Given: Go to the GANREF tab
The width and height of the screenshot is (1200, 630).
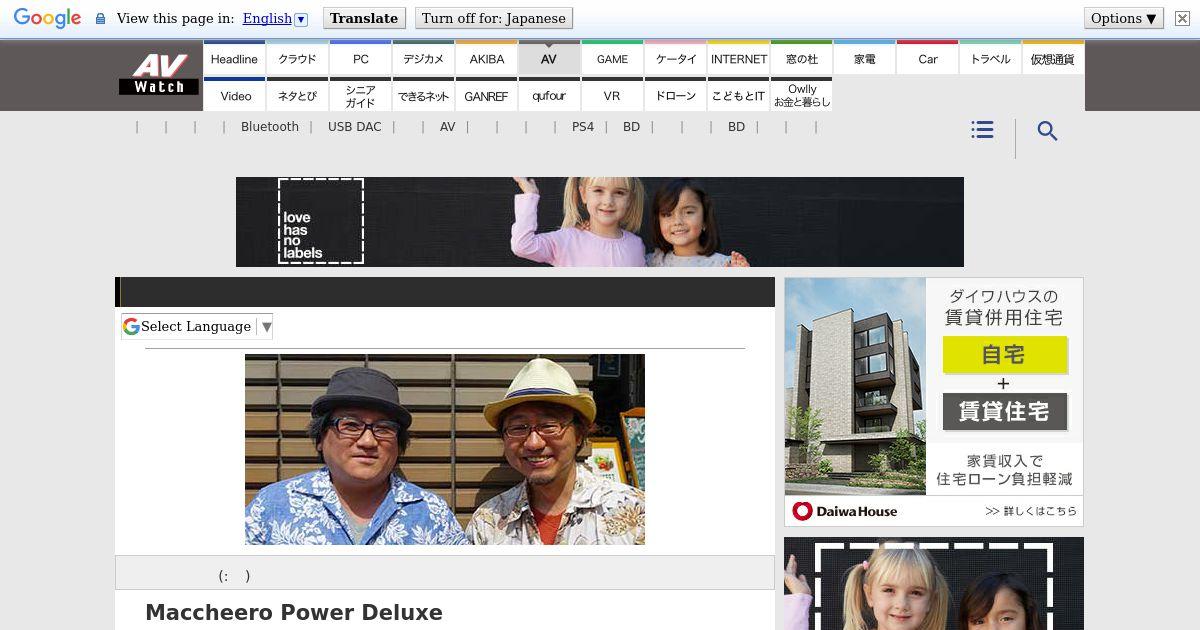Looking at the screenshot, I should [x=486, y=95].
